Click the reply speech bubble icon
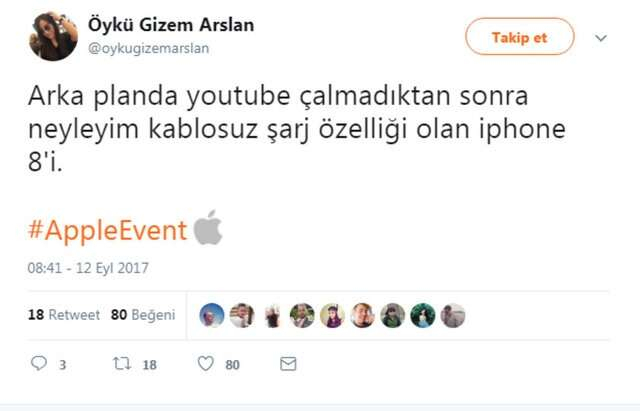Screen dimensions: 640x411 click(x=39, y=363)
